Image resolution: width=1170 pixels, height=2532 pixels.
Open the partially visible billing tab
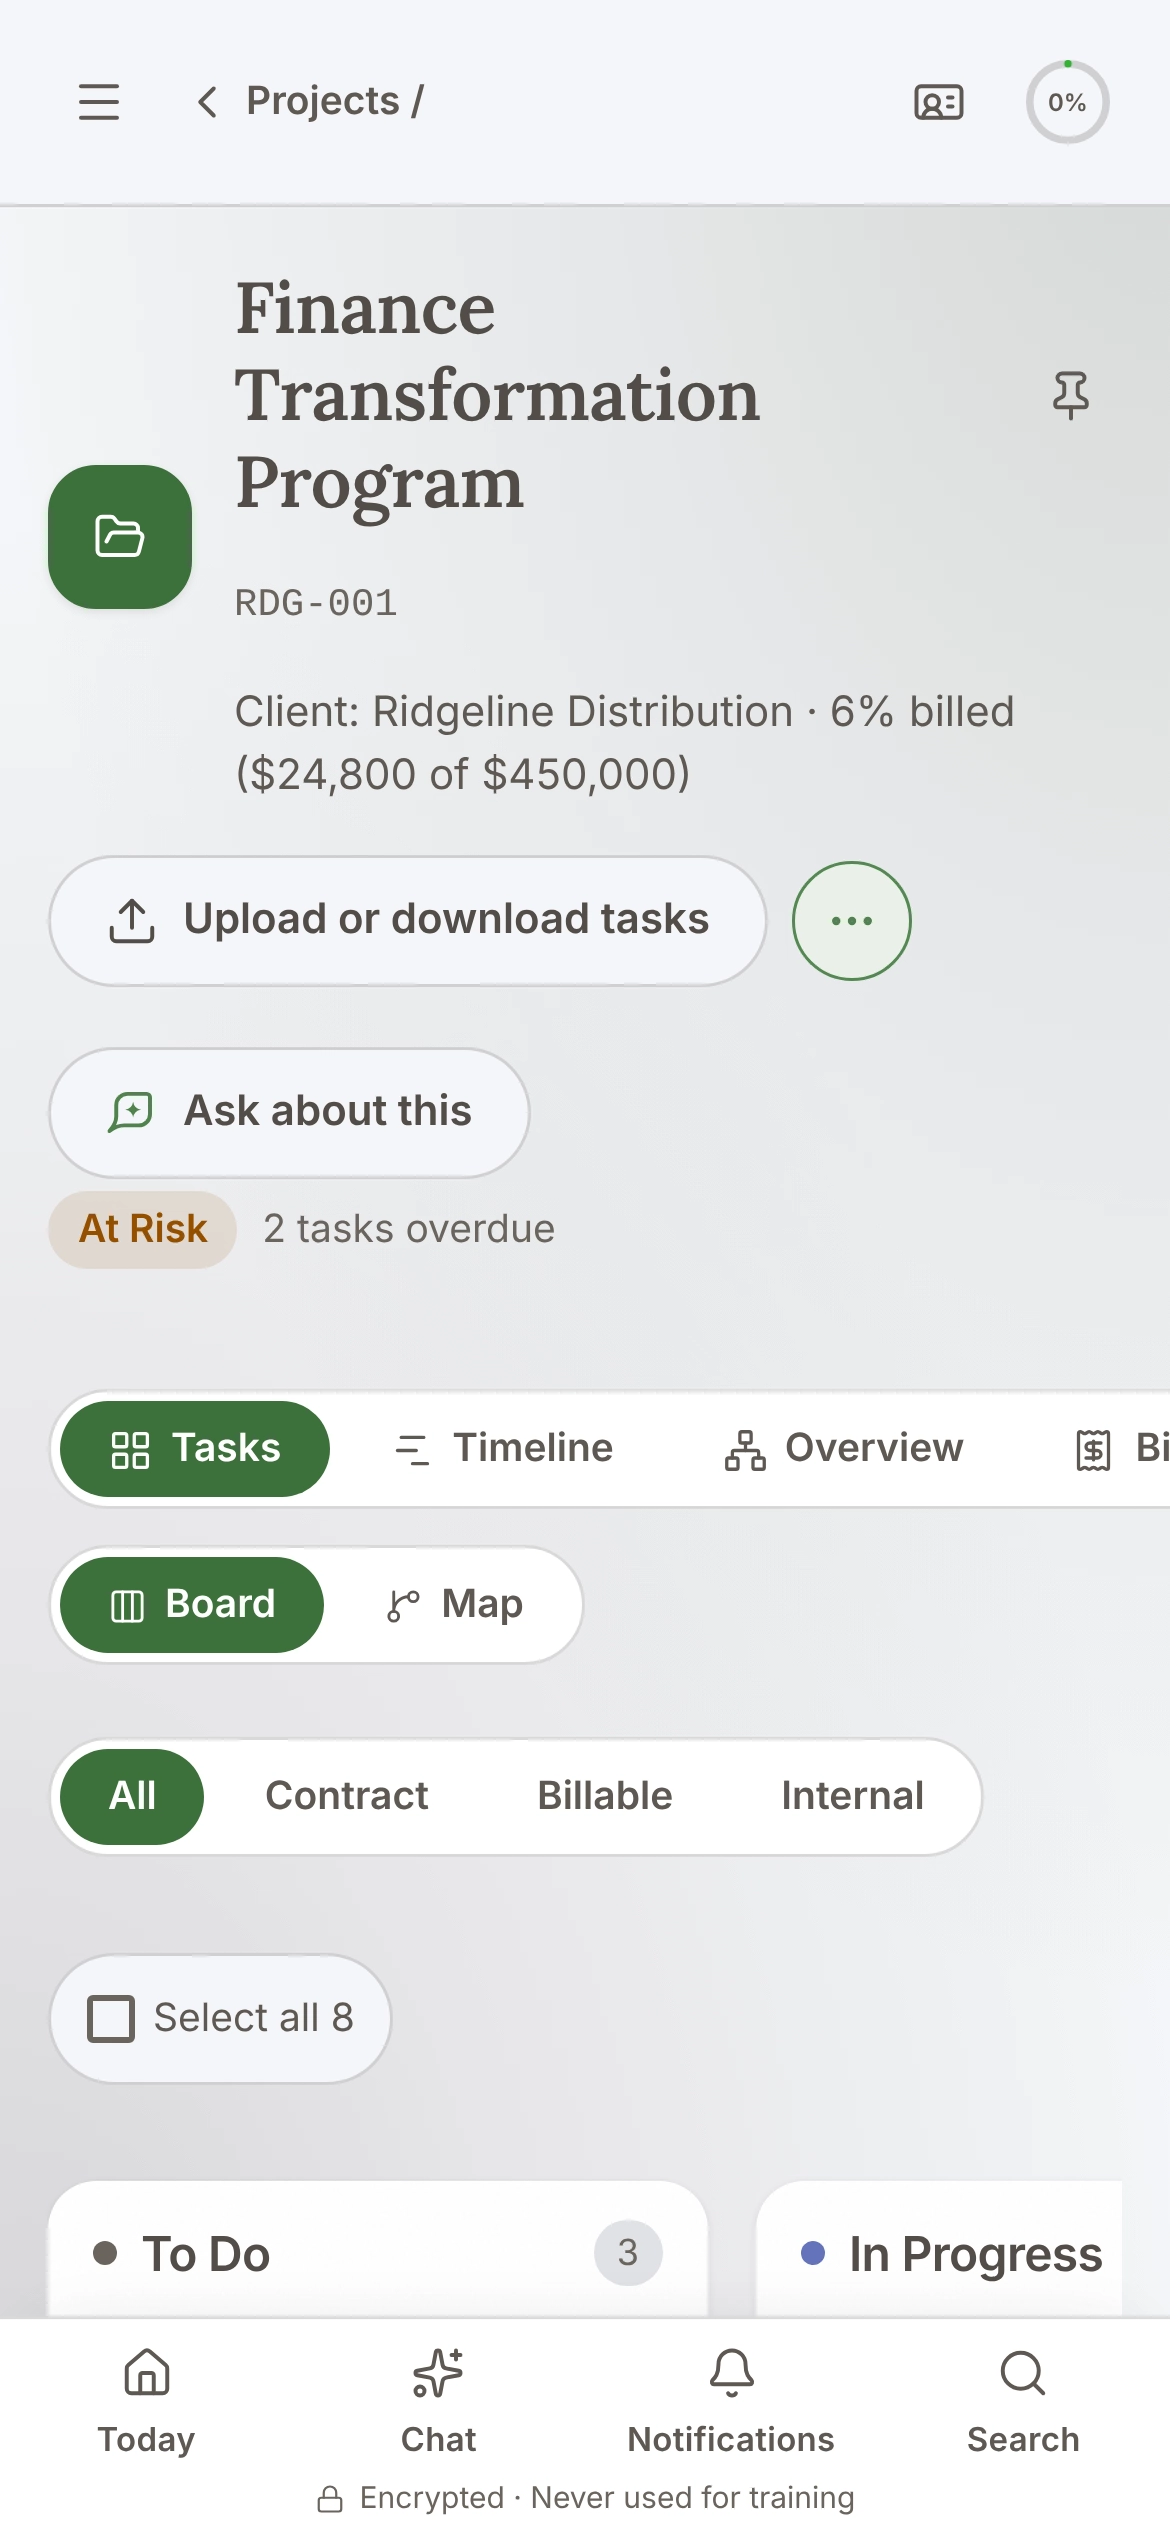[x=1122, y=1449]
